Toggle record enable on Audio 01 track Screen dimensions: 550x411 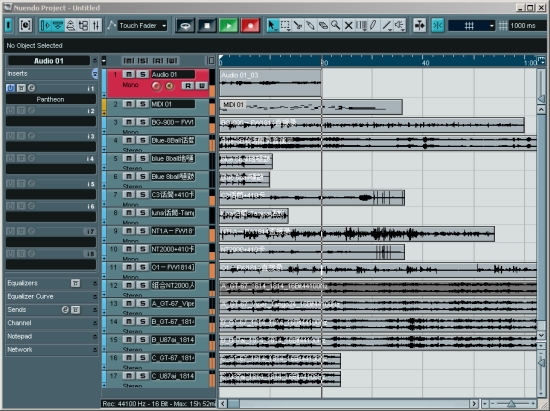(156, 86)
